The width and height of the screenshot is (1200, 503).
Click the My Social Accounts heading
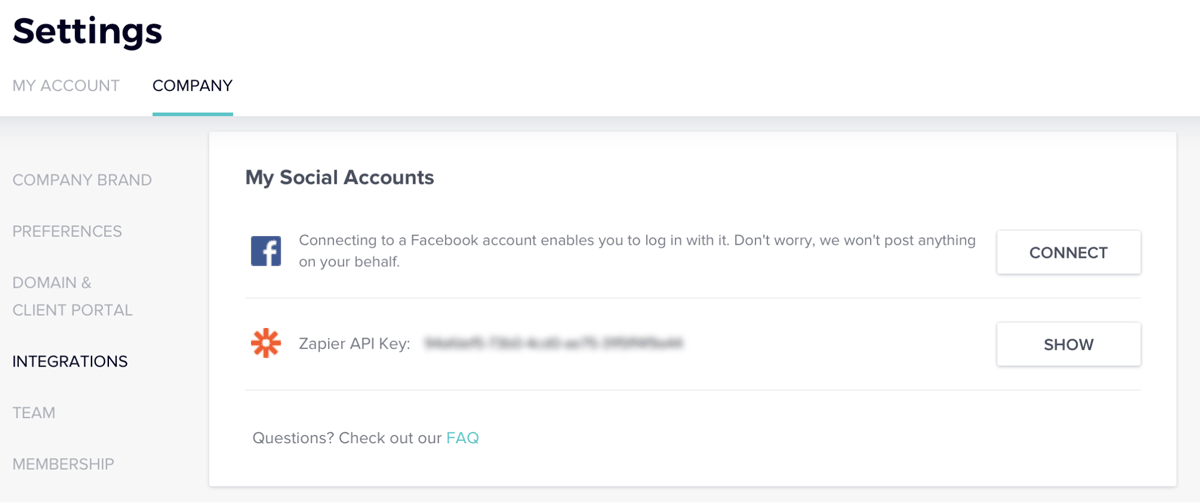(340, 178)
